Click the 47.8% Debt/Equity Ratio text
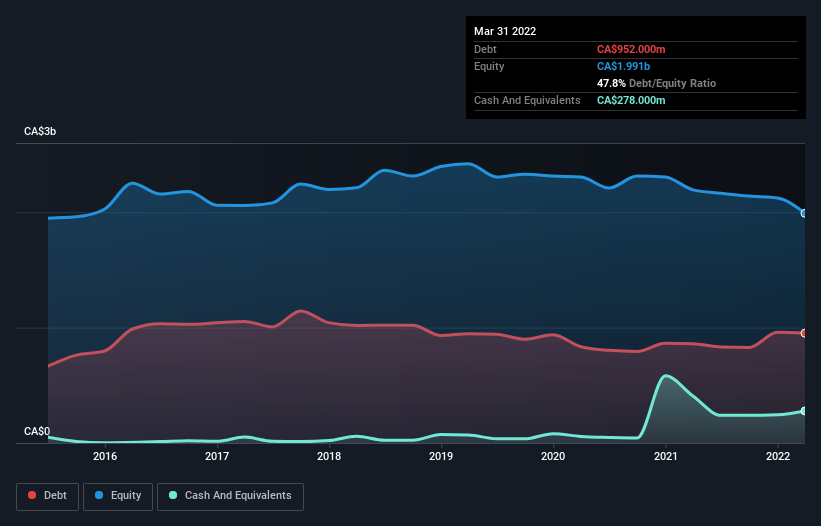Image resolution: width=821 pixels, height=526 pixels. pyautogui.click(x=656, y=83)
